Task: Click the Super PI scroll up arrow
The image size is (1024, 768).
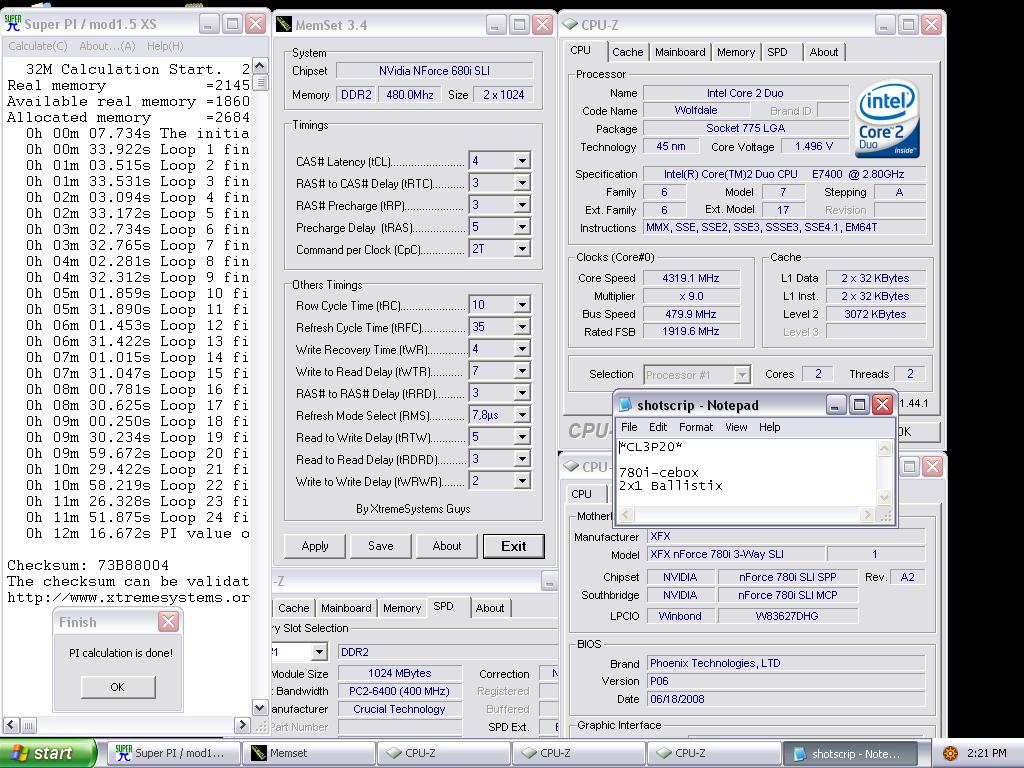Action: pyautogui.click(x=259, y=66)
